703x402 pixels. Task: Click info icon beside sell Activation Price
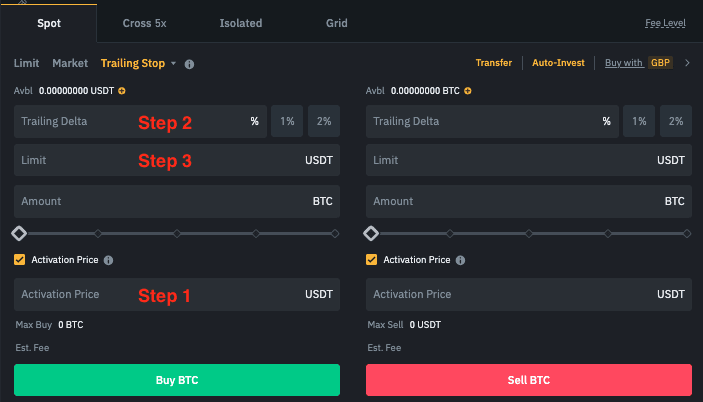460,260
